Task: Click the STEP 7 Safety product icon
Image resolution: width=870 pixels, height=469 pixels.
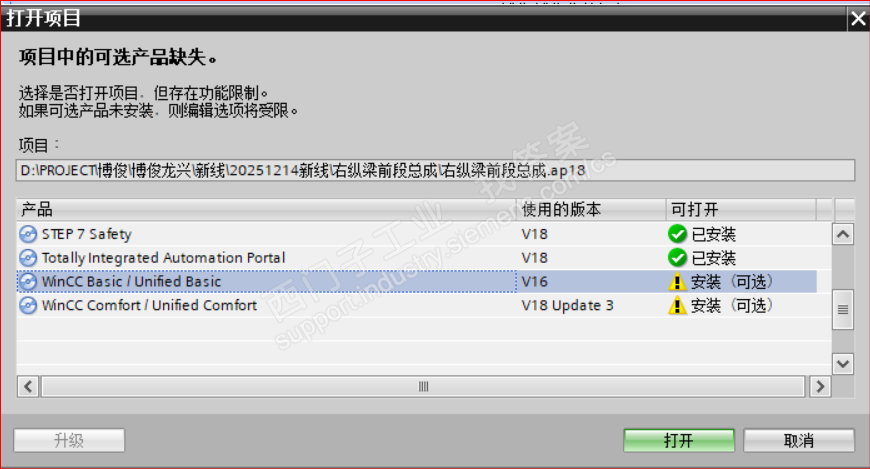Action: 28,234
